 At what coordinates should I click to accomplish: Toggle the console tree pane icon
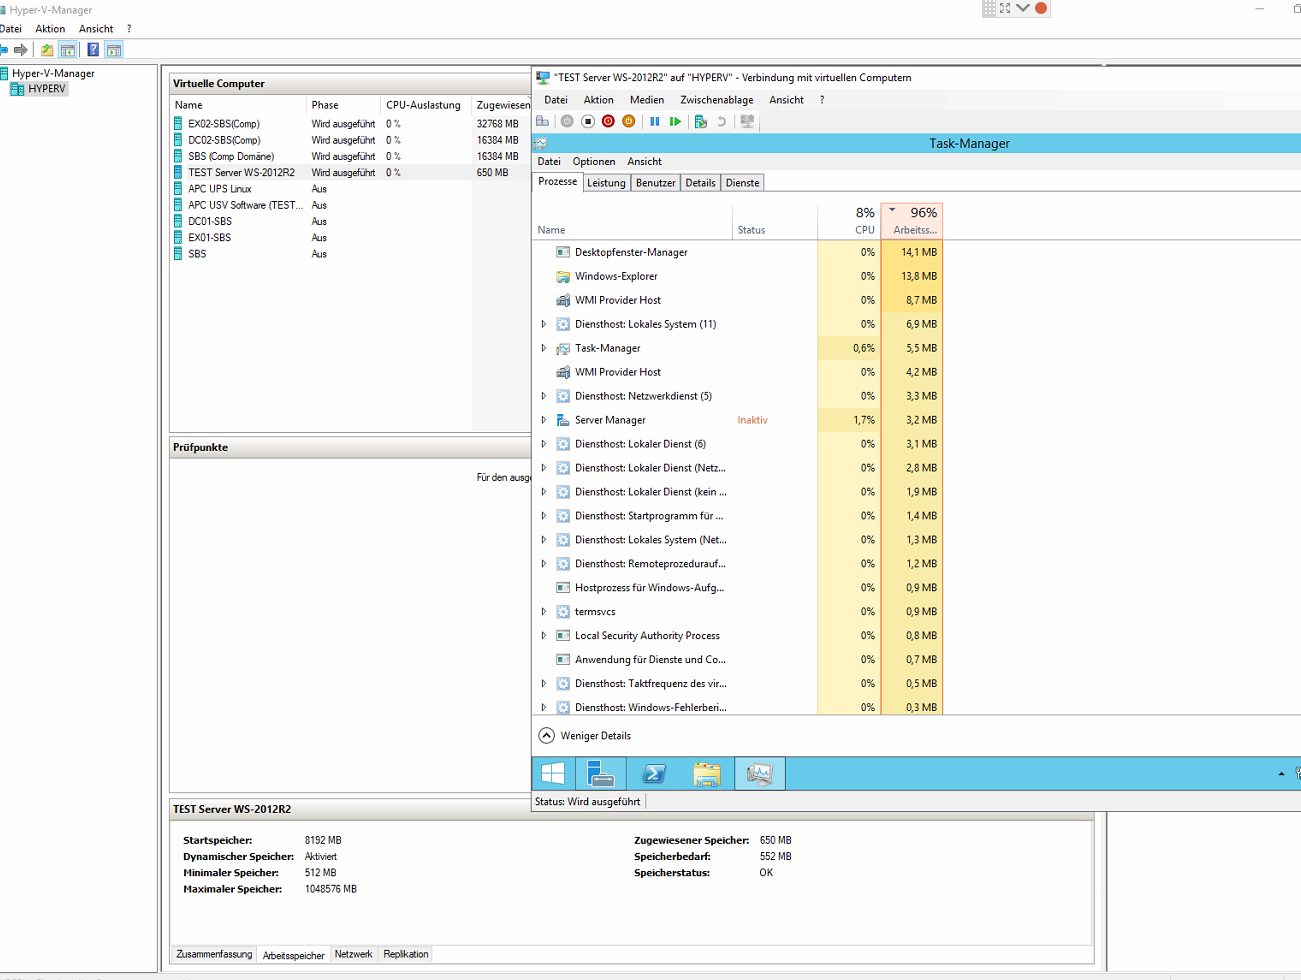point(68,49)
